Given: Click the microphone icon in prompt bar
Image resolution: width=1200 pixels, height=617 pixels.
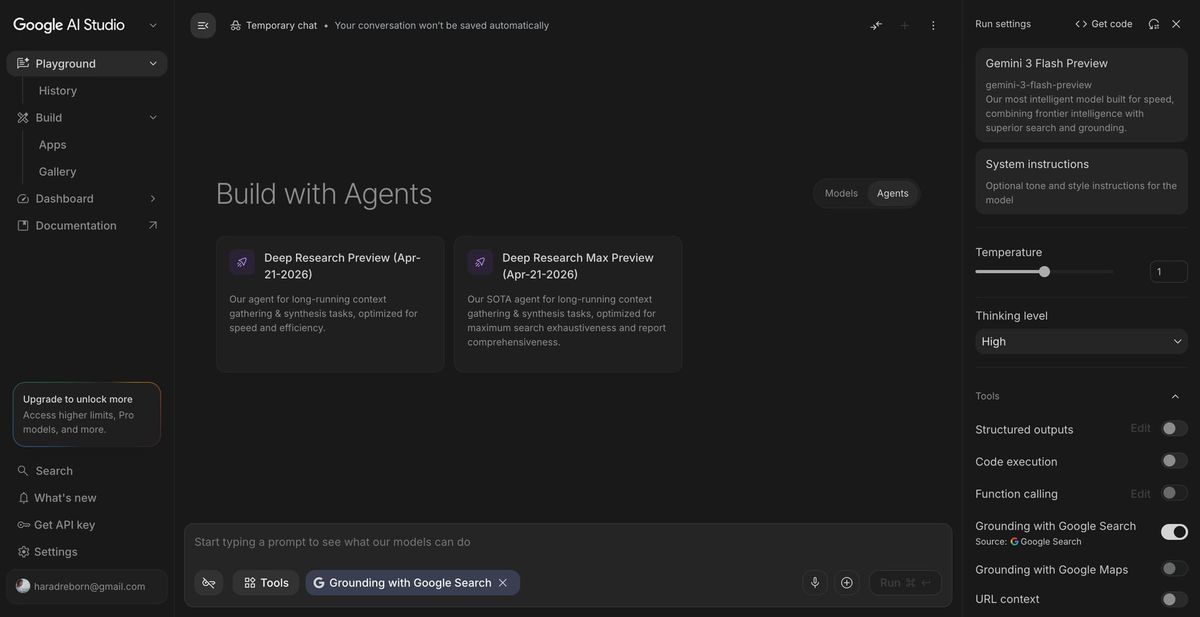Looking at the screenshot, I should (x=815, y=582).
